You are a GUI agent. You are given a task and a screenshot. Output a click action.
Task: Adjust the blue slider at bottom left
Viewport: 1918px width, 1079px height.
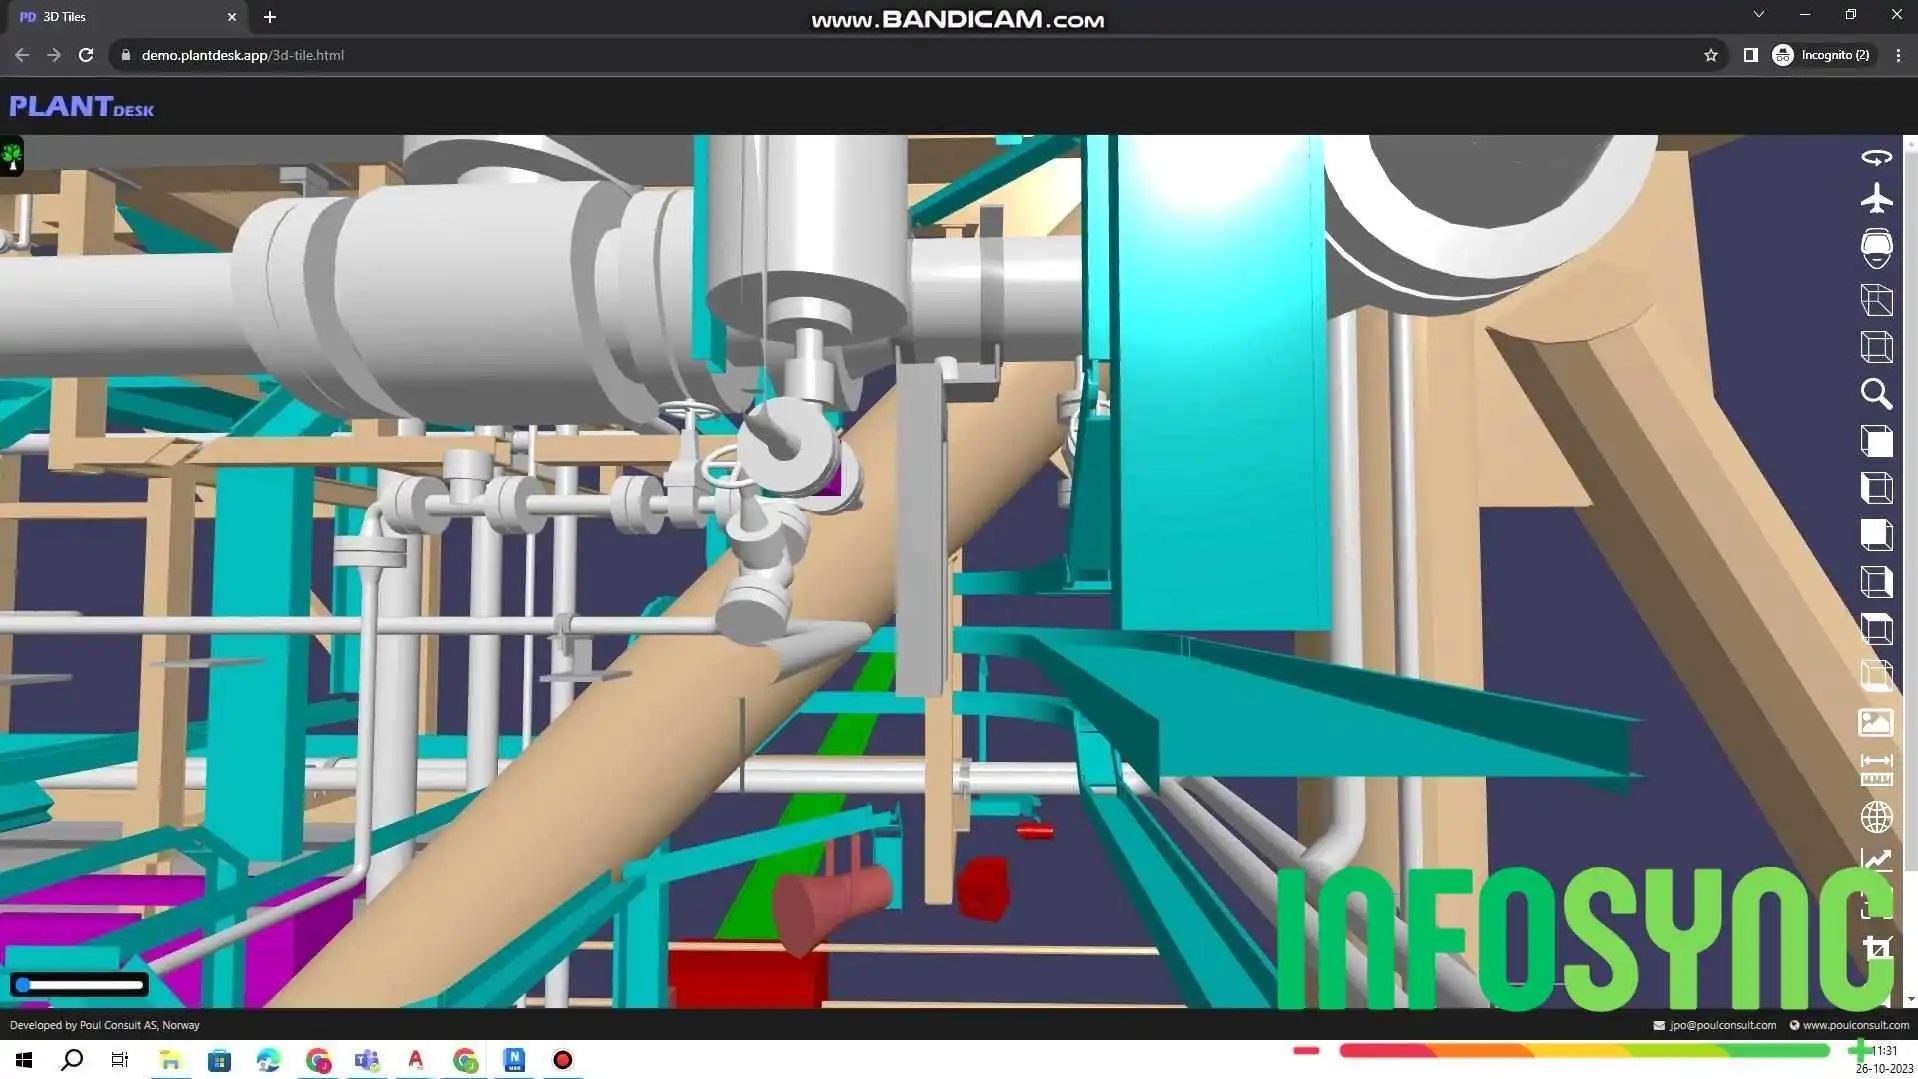[x=80, y=985]
